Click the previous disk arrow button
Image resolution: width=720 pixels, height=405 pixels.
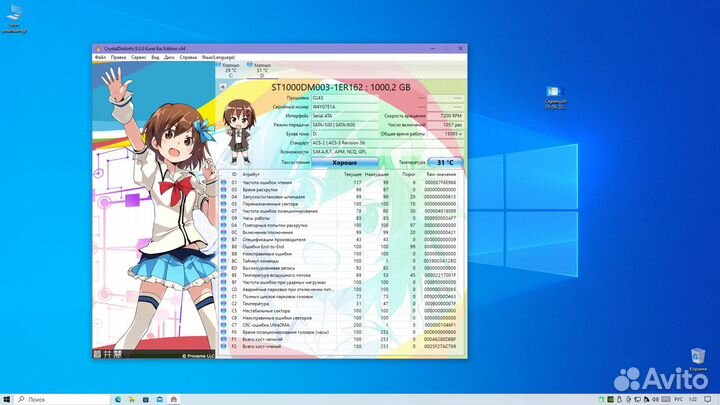(222, 87)
